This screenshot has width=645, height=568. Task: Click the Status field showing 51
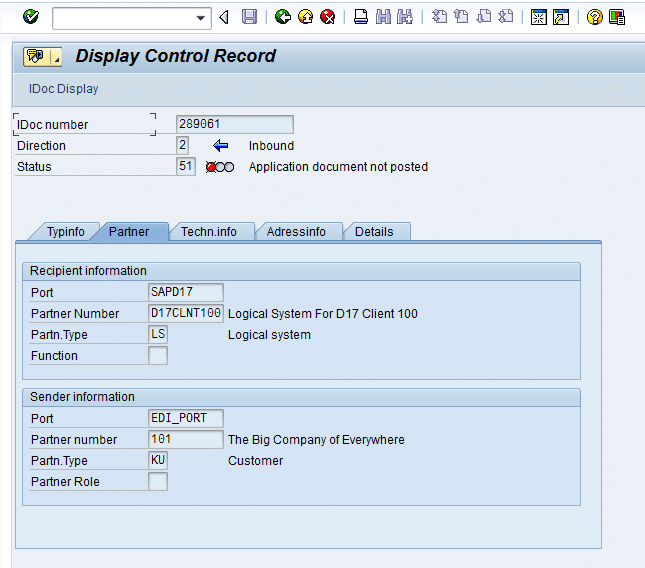click(x=186, y=166)
